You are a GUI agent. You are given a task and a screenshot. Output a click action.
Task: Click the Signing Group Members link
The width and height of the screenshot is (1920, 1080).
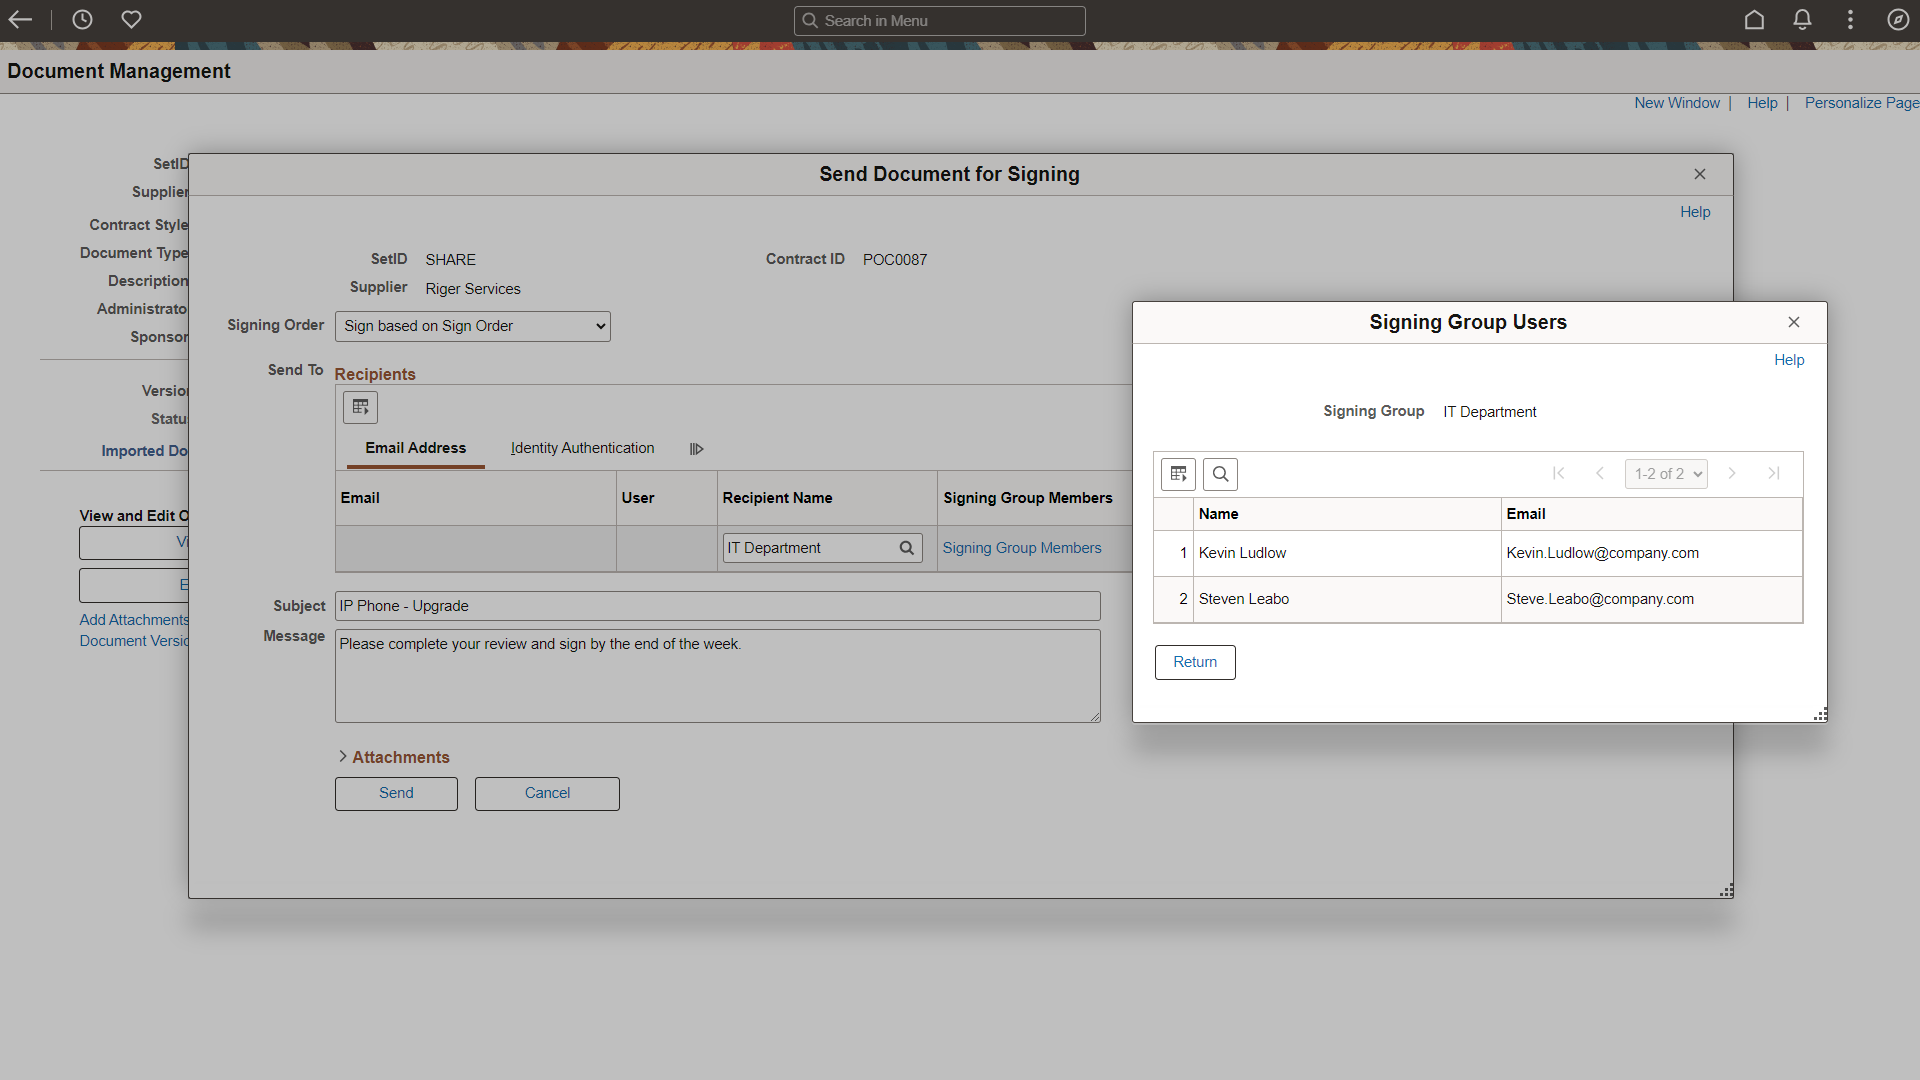pos(1021,548)
